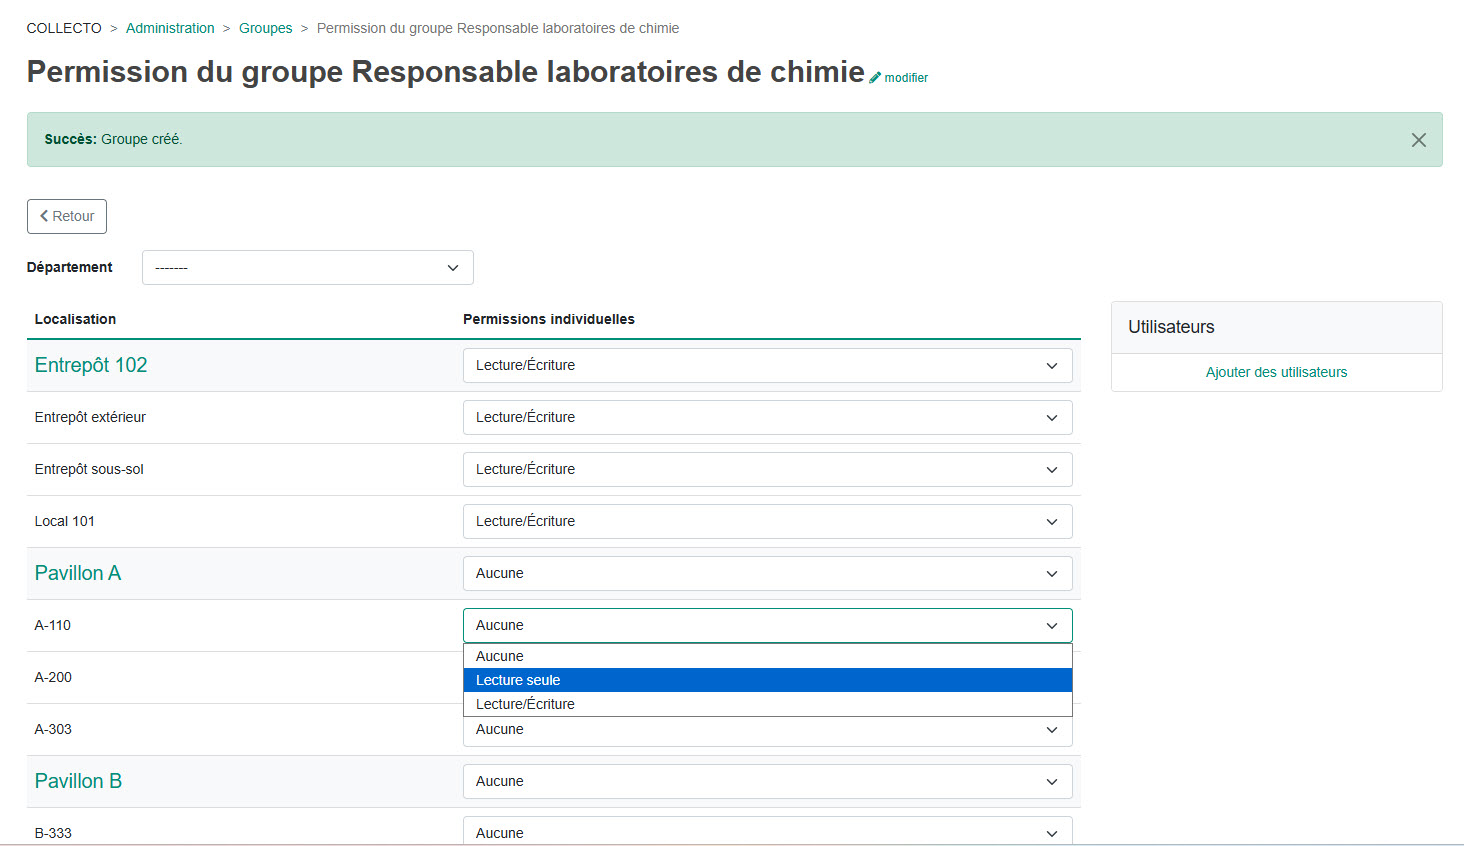Pick 'Aucune' option in the open list
Viewport: 1464px width, 846px height.
click(767, 656)
